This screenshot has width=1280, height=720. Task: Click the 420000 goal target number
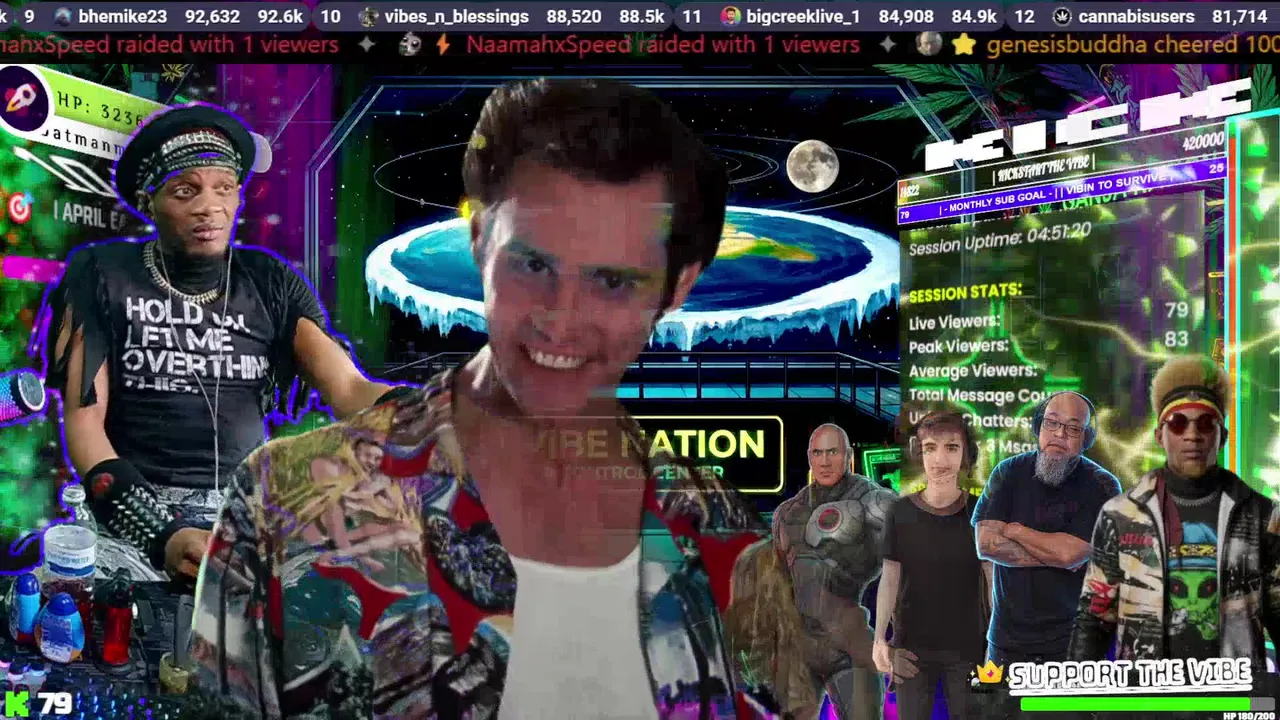1201,141
